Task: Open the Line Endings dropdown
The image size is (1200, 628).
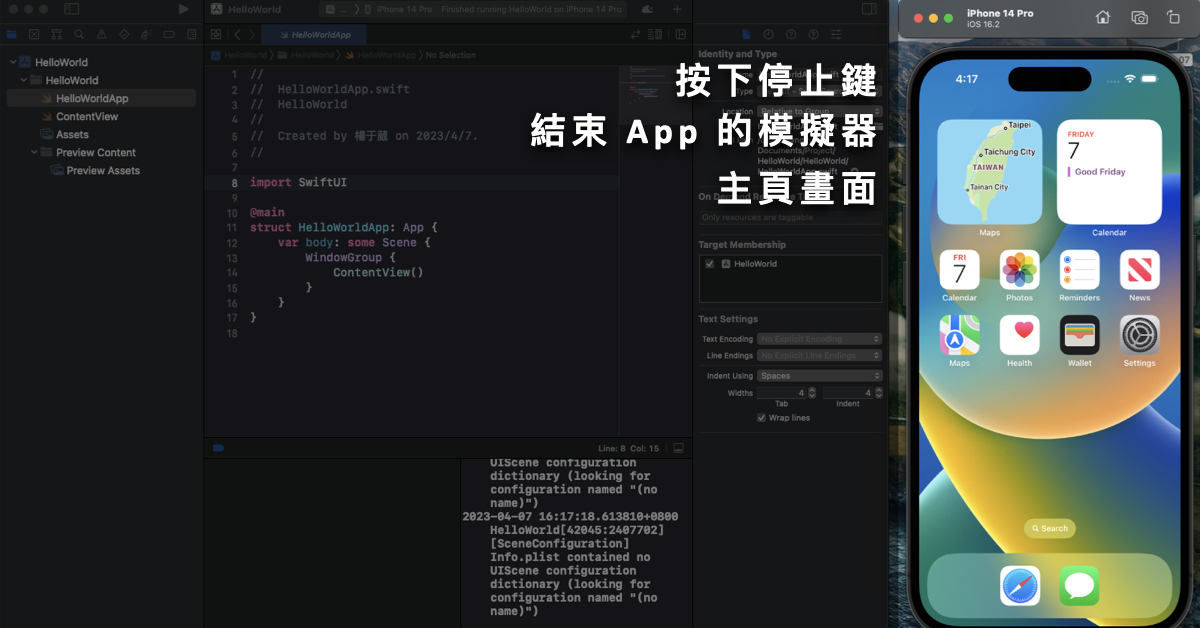Action: click(x=820, y=355)
